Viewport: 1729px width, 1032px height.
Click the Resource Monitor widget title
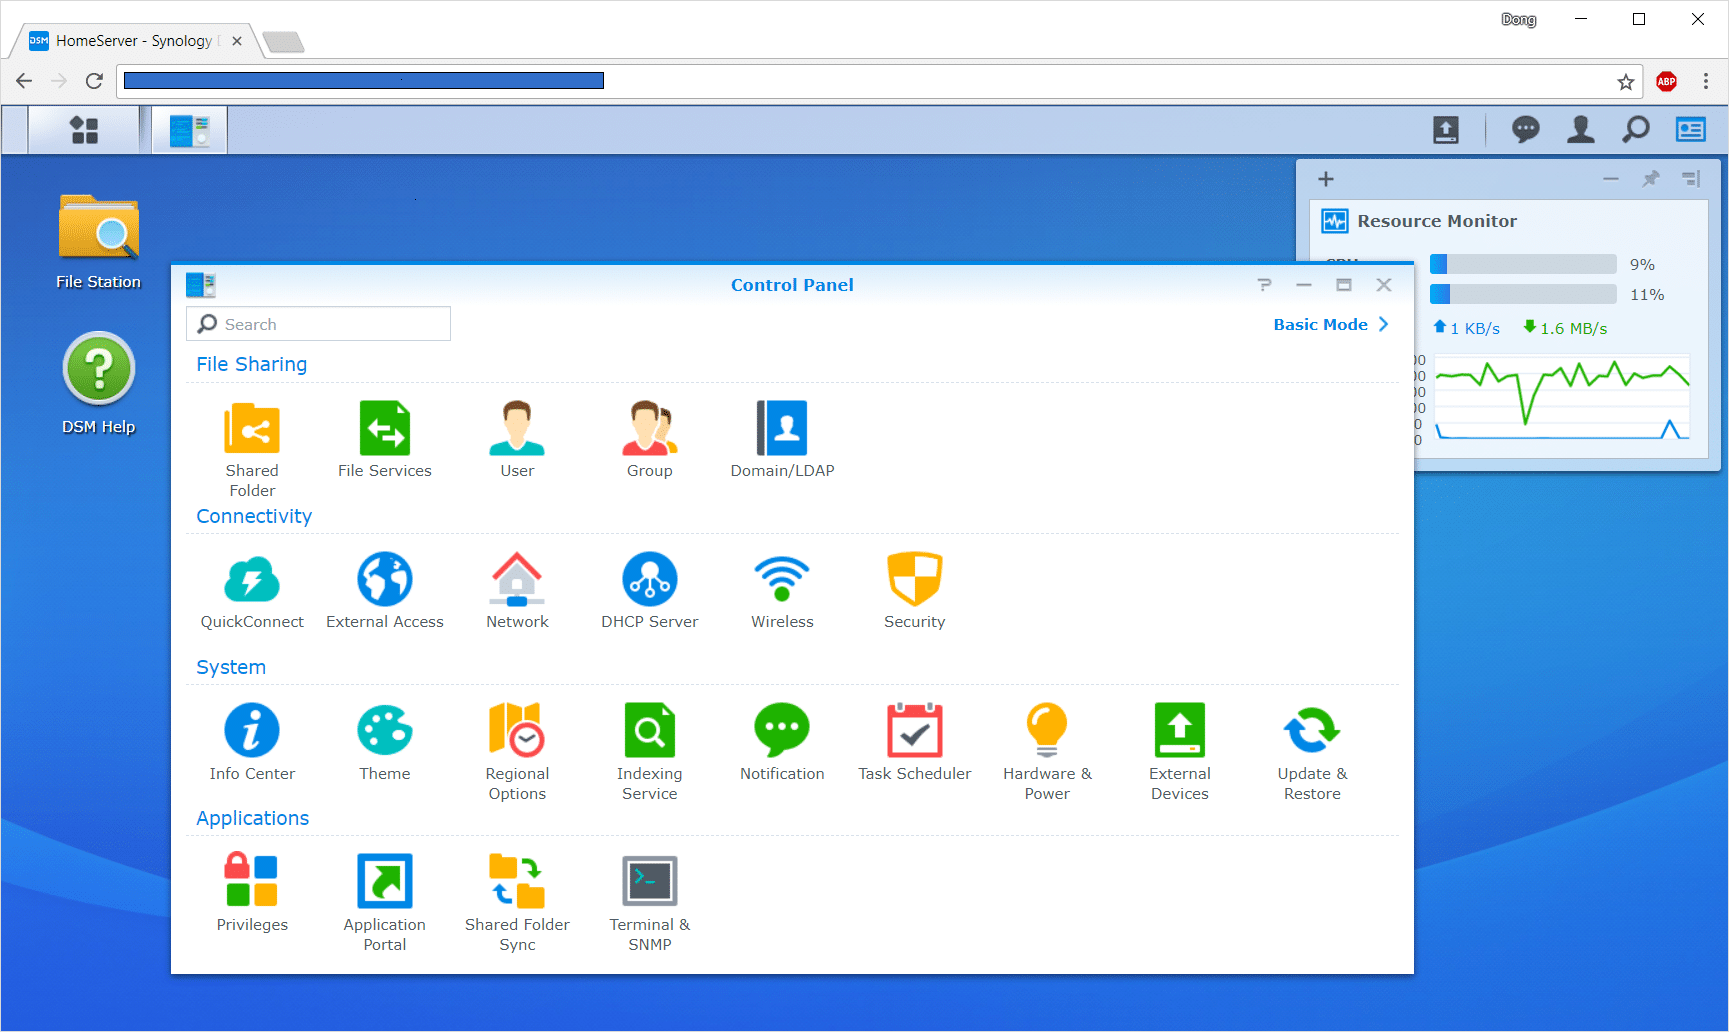point(1437,221)
